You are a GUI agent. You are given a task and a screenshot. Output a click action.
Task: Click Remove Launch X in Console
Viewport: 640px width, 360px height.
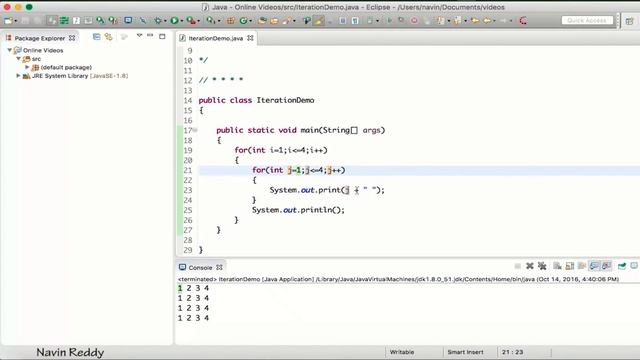530,266
